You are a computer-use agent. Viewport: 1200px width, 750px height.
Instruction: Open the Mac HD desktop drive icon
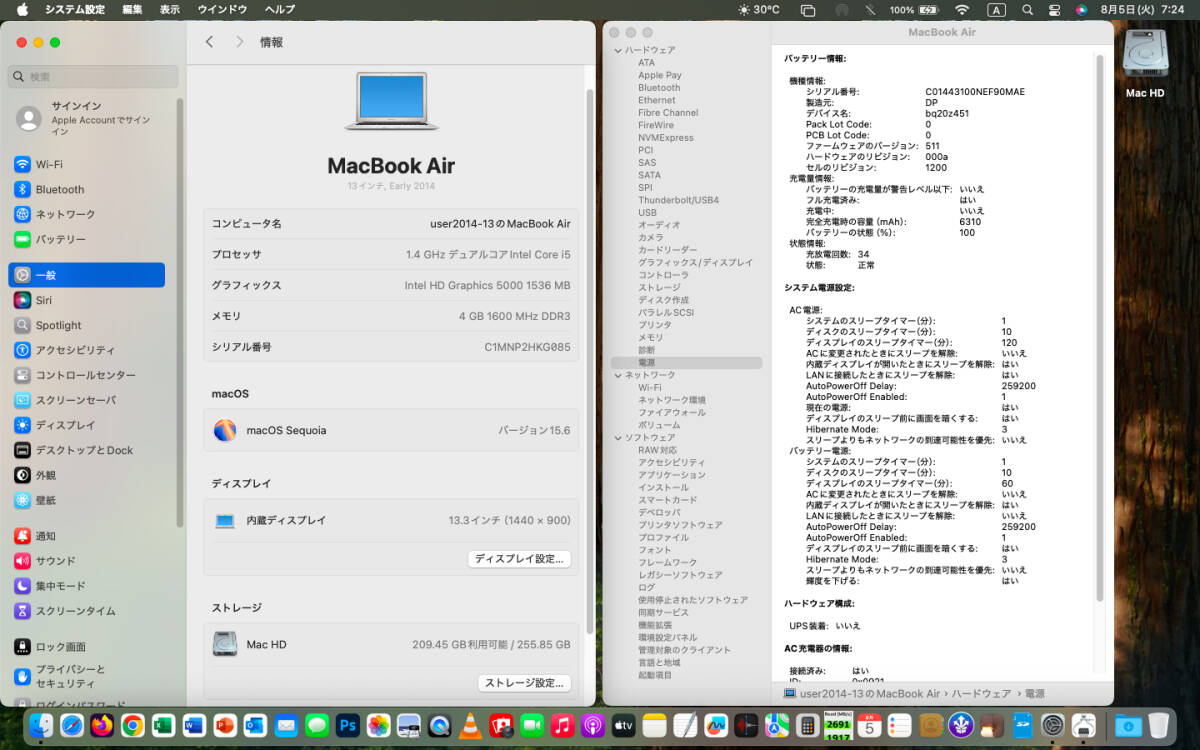click(1145, 60)
